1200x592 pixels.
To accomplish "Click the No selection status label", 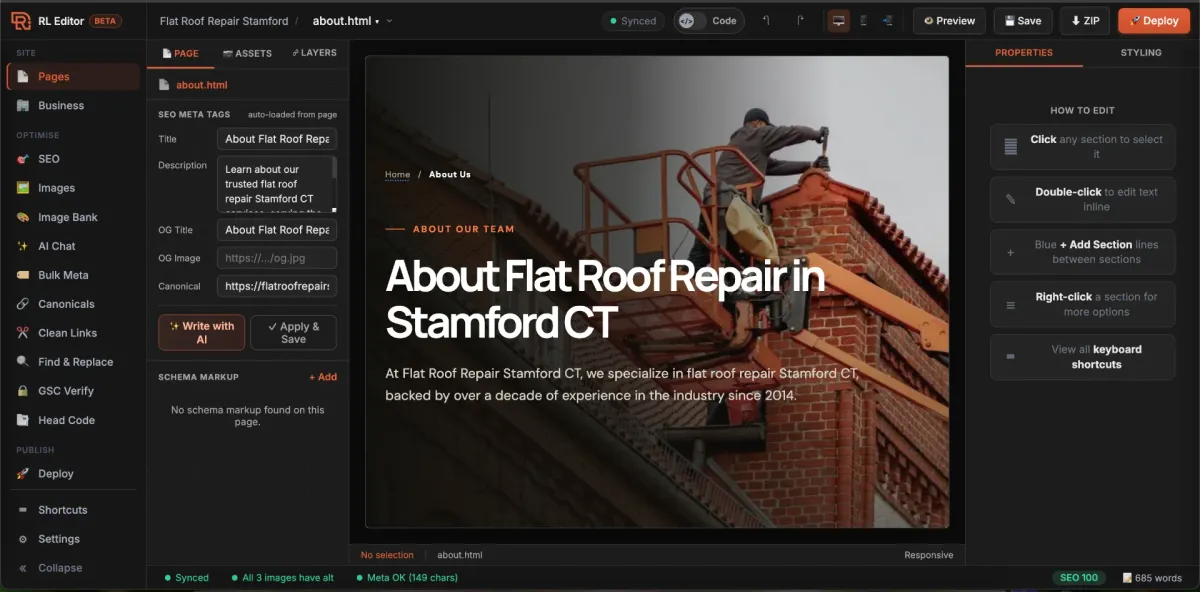I will click(387, 555).
